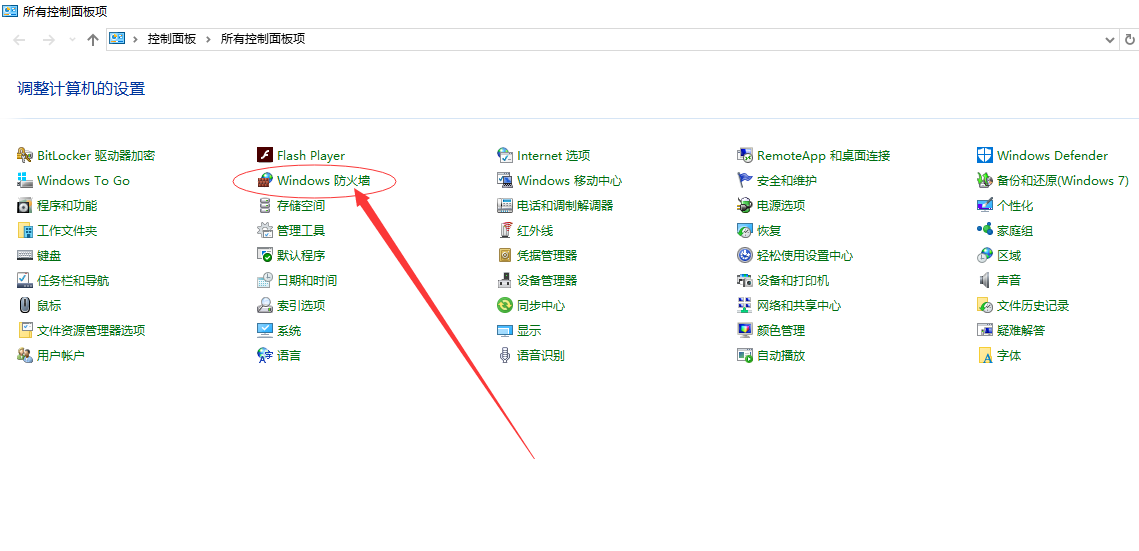Click the 文件历史记录 link
This screenshot has width=1139, height=551.
pos(1033,306)
